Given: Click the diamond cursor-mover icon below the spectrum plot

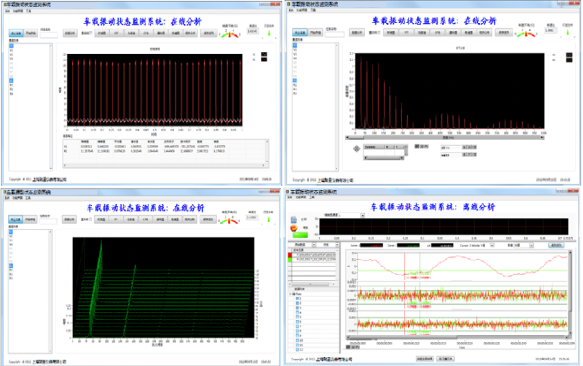Looking at the screenshot, I should pyautogui.click(x=356, y=149).
